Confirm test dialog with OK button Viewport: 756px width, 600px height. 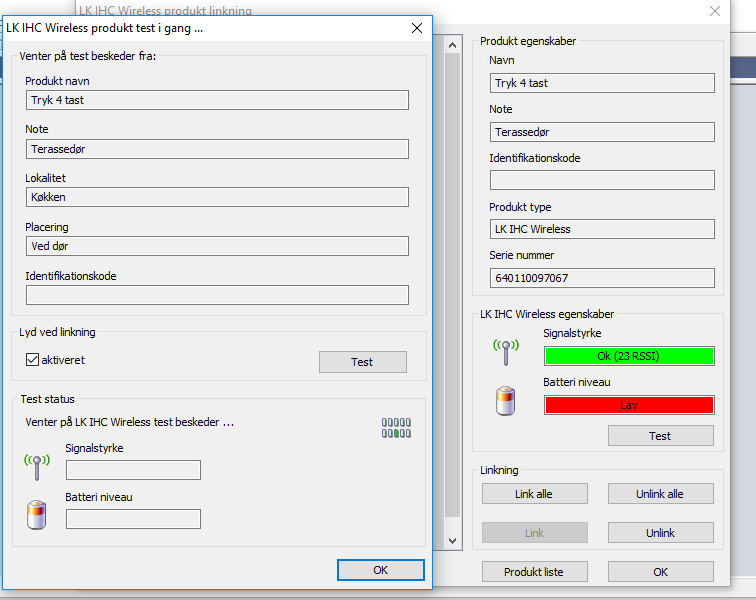pyautogui.click(x=380, y=570)
